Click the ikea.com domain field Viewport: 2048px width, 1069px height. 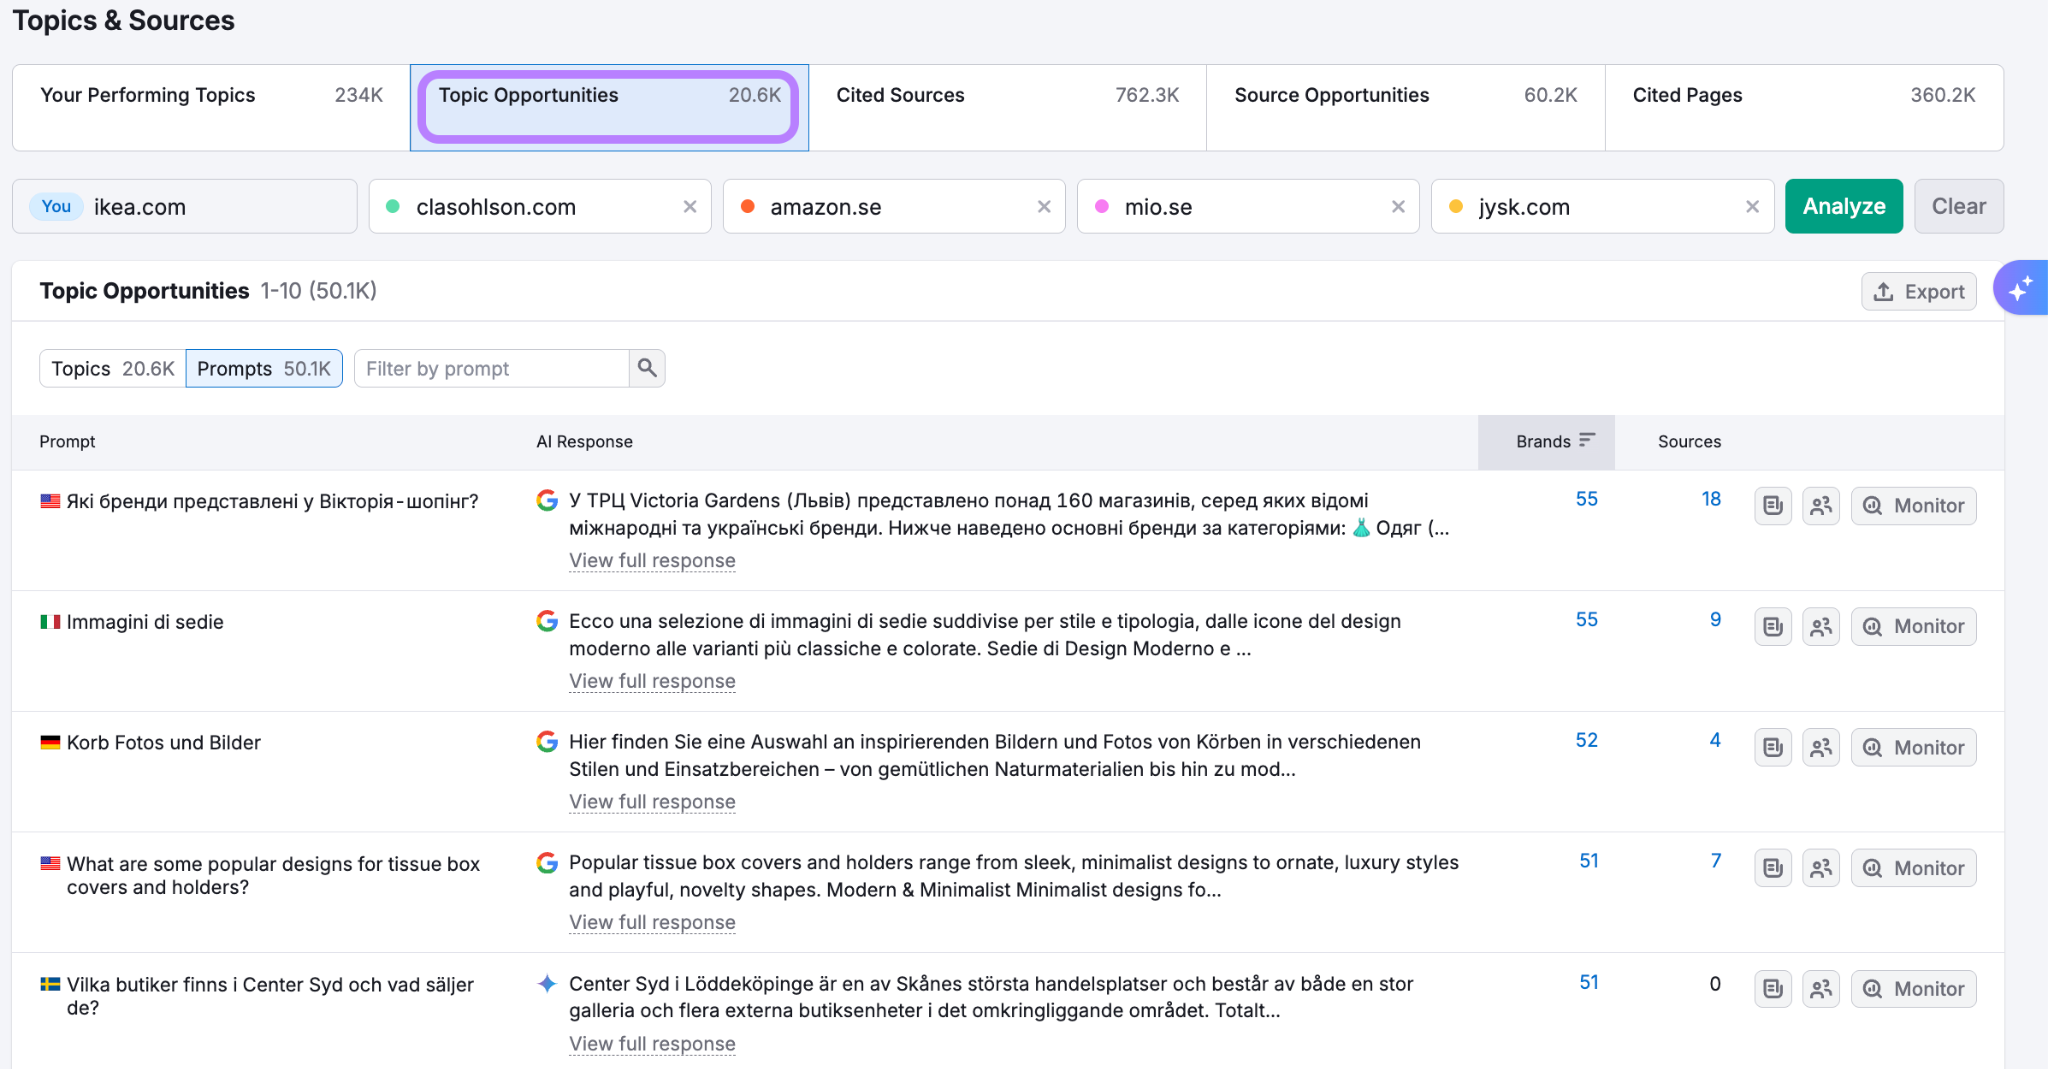coord(185,207)
